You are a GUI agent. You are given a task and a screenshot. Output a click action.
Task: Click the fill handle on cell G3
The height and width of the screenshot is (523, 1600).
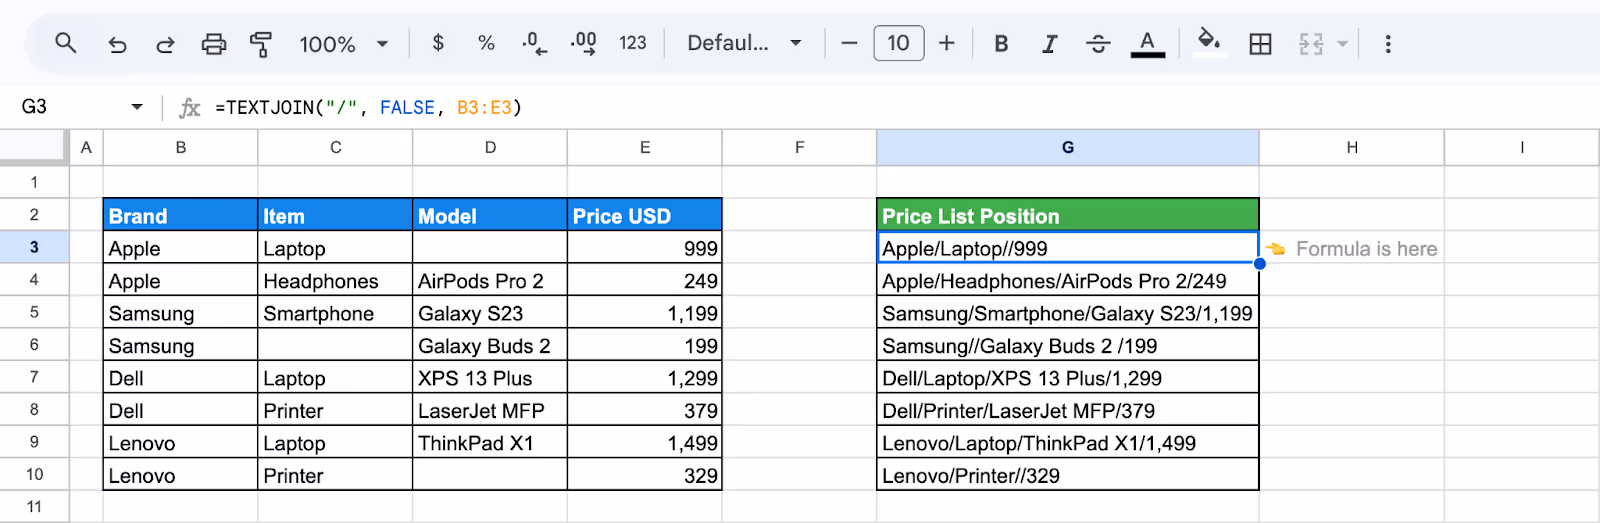click(x=1259, y=264)
